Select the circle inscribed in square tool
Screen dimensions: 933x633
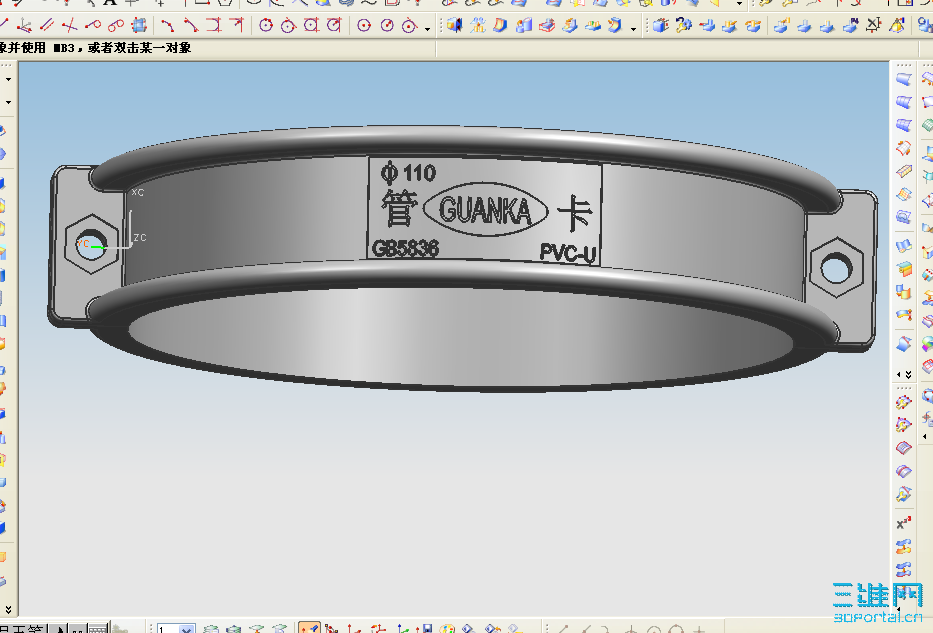coord(311,25)
